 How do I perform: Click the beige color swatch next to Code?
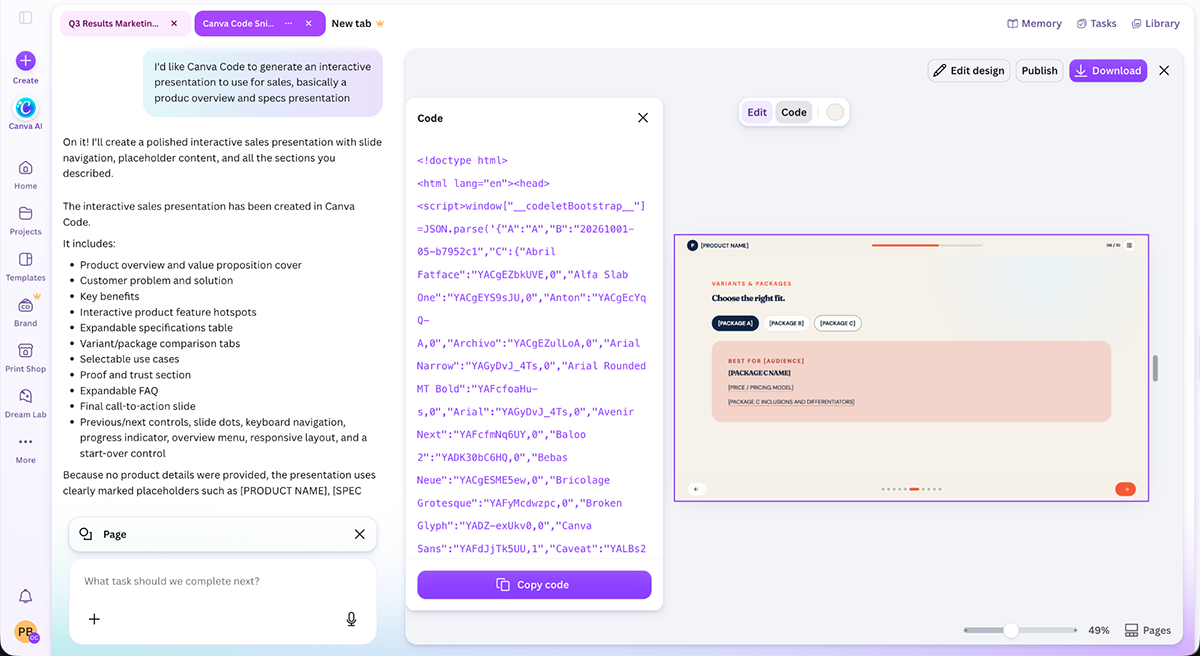pyautogui.click(x=835, y=112)
